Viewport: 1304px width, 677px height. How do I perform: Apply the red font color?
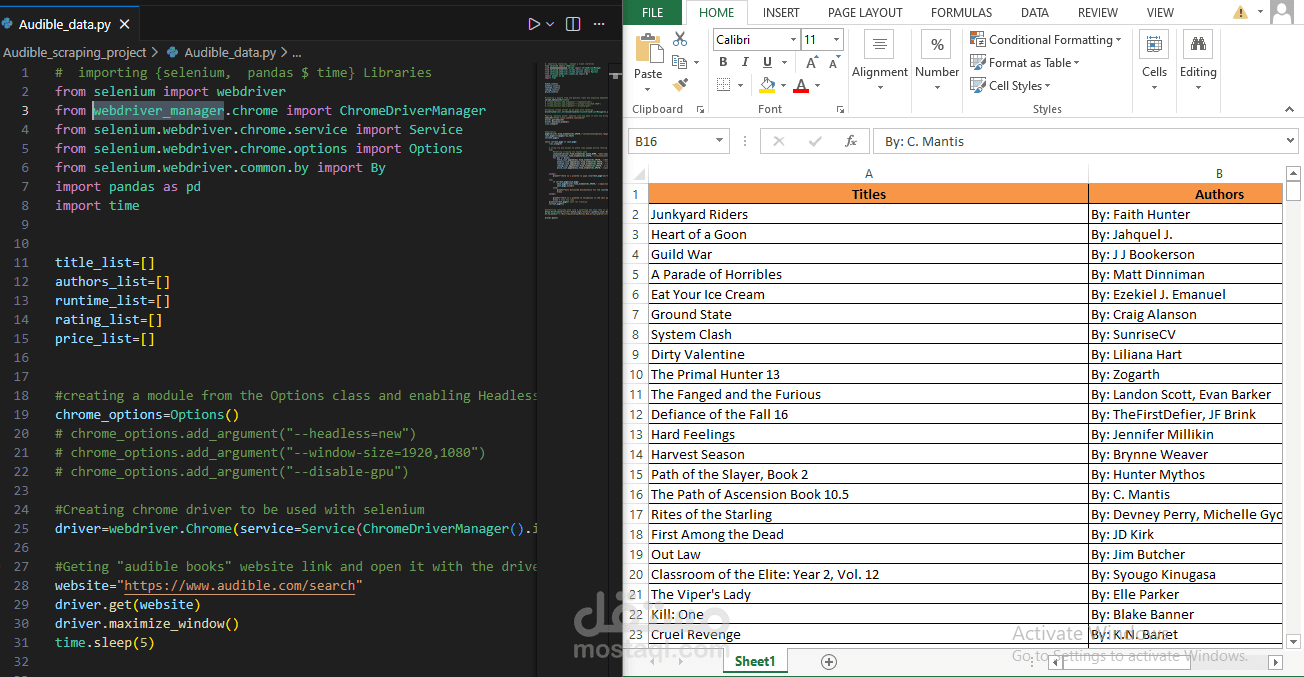click(x=800, y=85)
